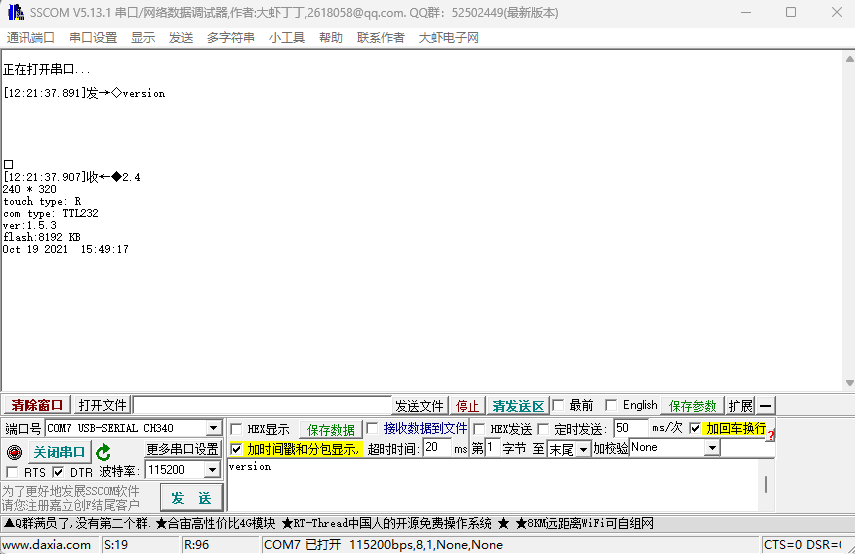Open the 115200 baud rate dropdown
855x554 pixels.
[212, 469]
